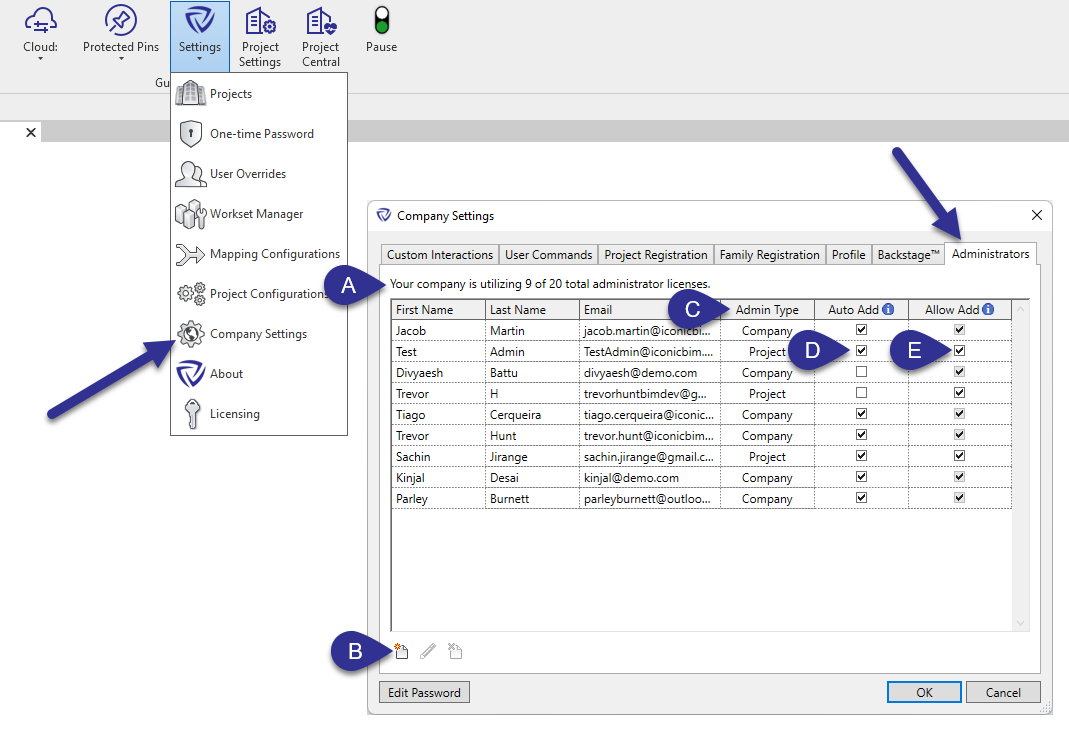Click the Project Settings ribbon icon

pos(260,37)
